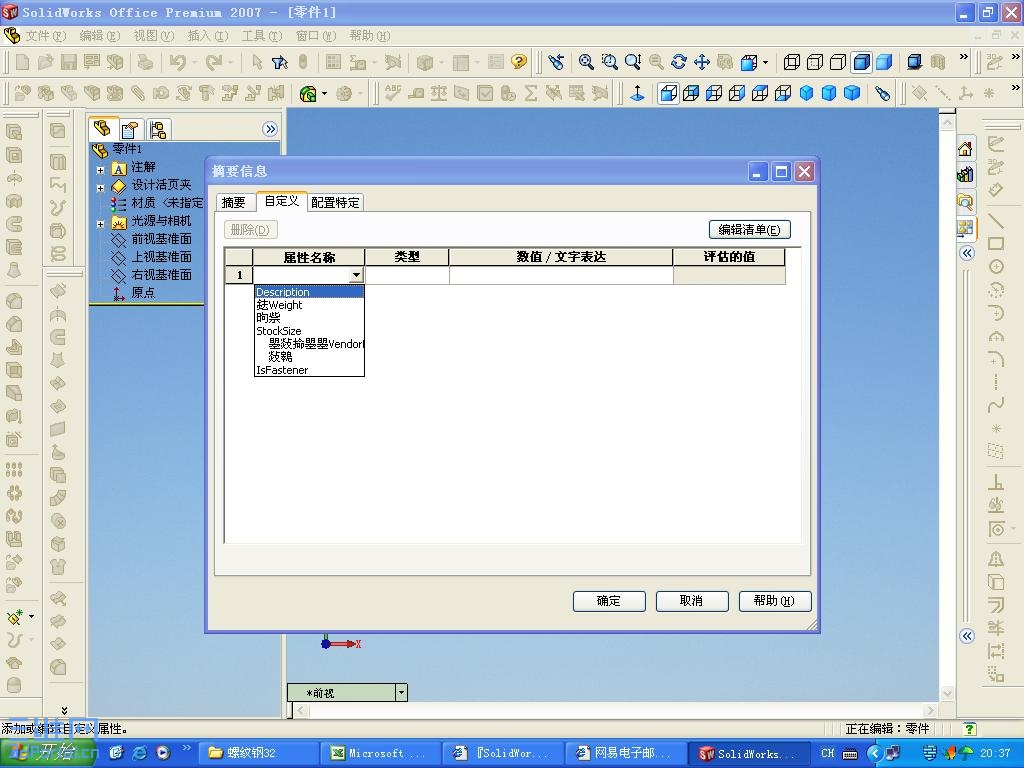The height and width of the screenshot is (768, 1024).
Task: Switch to the 摘要 tab
Action: coord(234,202)
